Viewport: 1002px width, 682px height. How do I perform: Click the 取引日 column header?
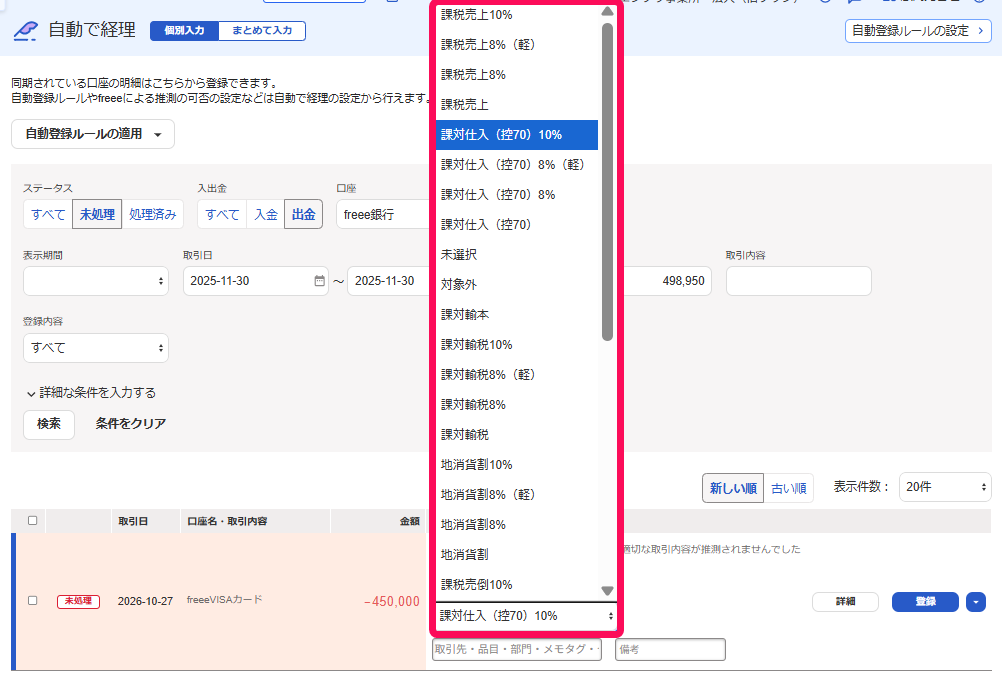[x=133, y=522]
